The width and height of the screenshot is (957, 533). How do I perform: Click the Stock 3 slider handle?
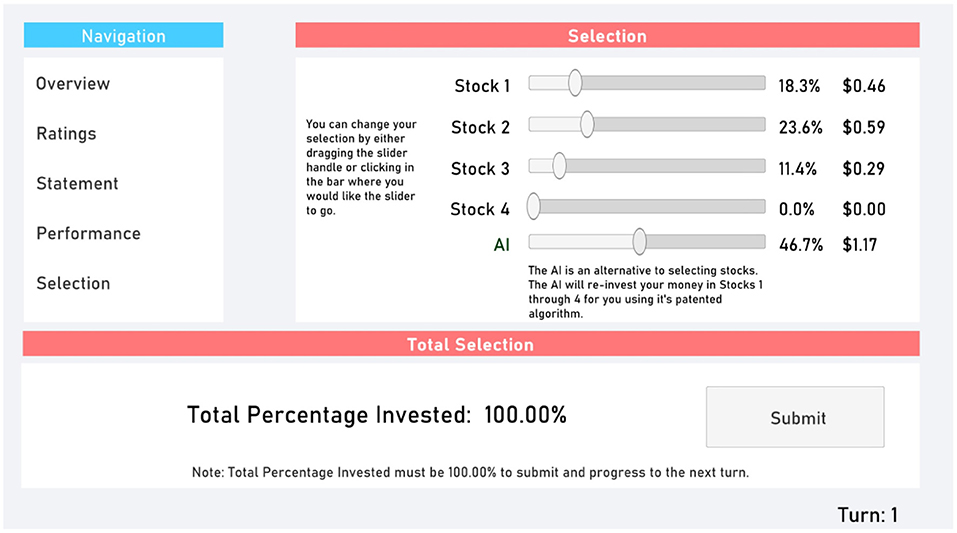pyautogui.click(x=559, y=166)
